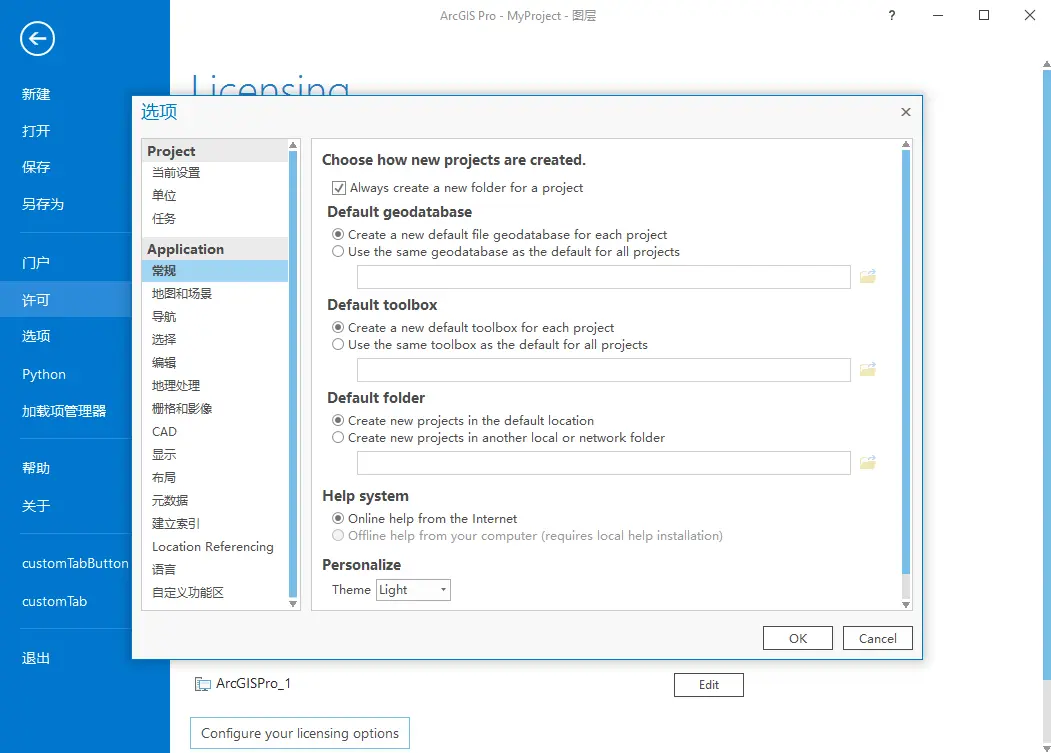Open 关于 in the backstage menu
The height and width of the screenshot is (753, 1051).
[x=36, y=506]
